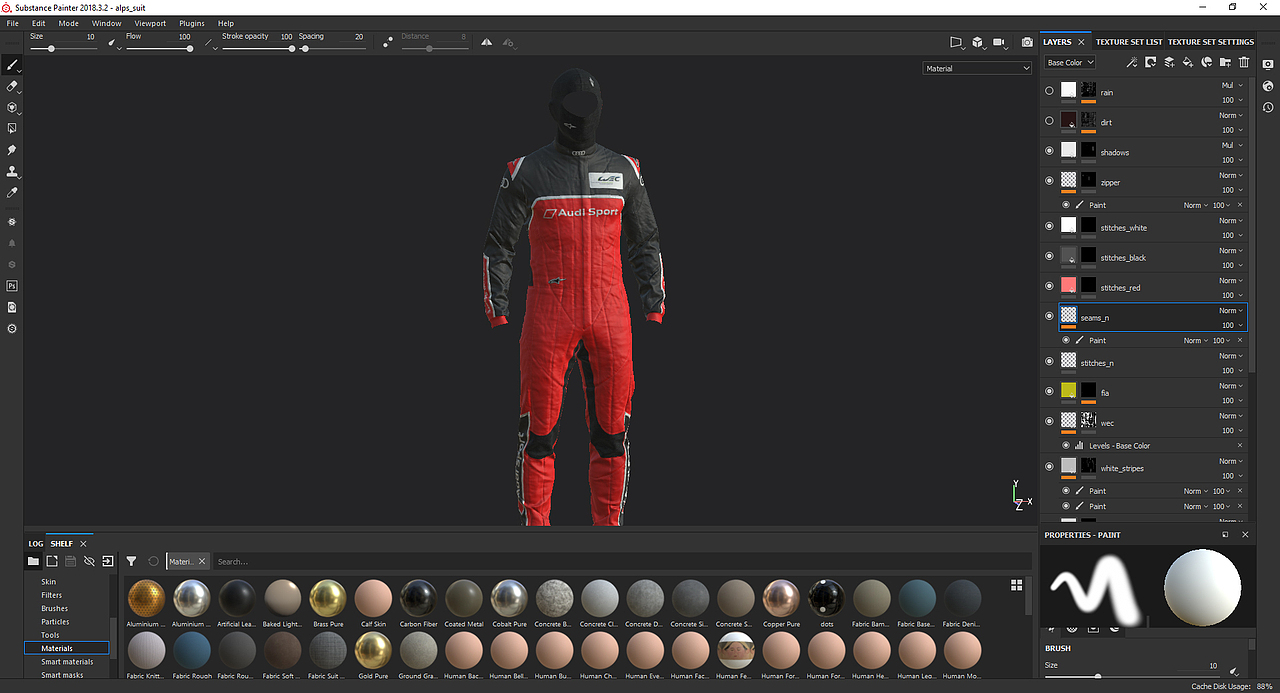Open seams_n layer opacity dropdown

[1232, 325]
